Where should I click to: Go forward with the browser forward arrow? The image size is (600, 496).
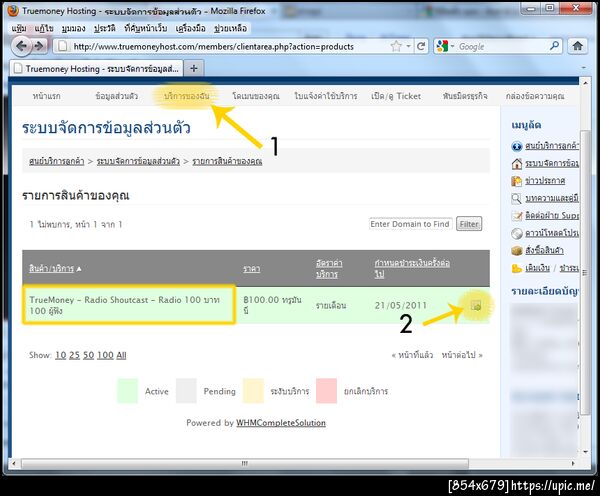39,46
